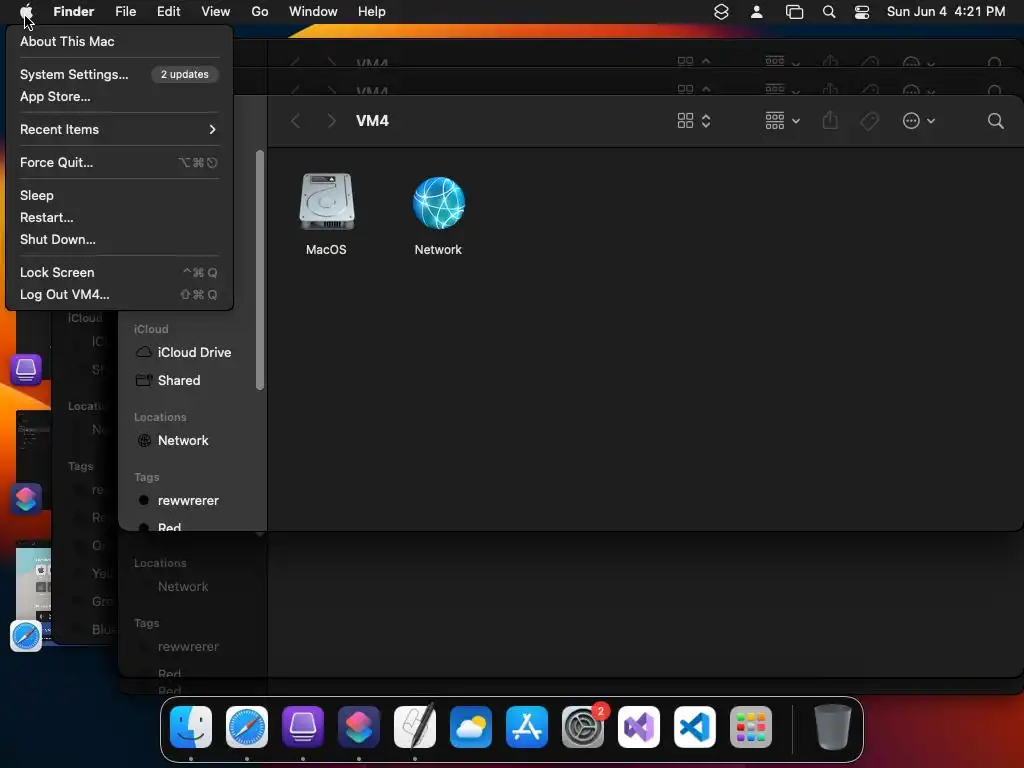1024x768 pixels.
Task: Click the Share toolbar icon
Action: pyautogui.click(x=830, y=120)
